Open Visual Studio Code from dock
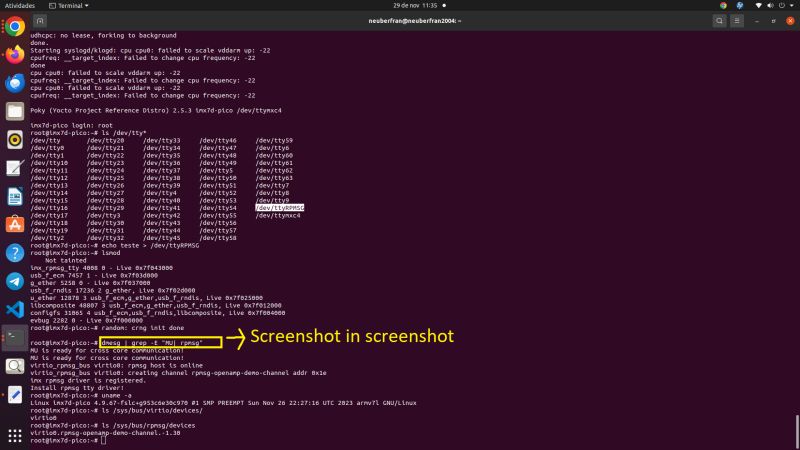 15,310
